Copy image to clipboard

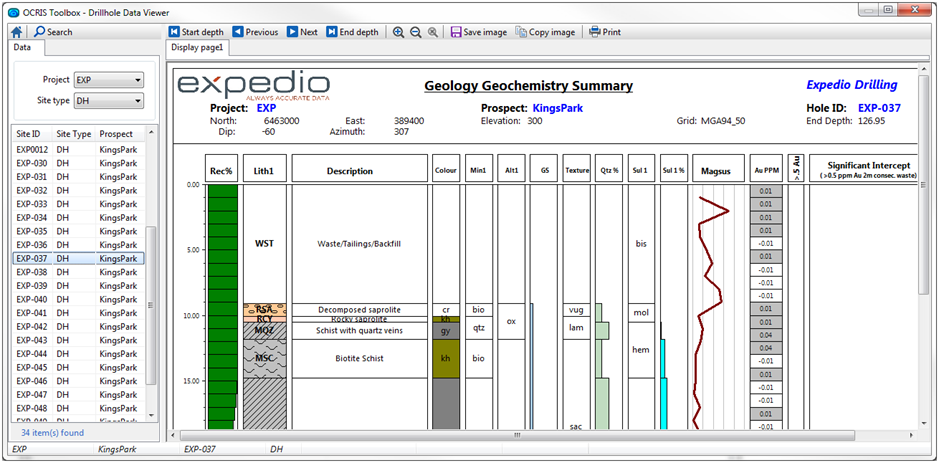click(546, 32)
